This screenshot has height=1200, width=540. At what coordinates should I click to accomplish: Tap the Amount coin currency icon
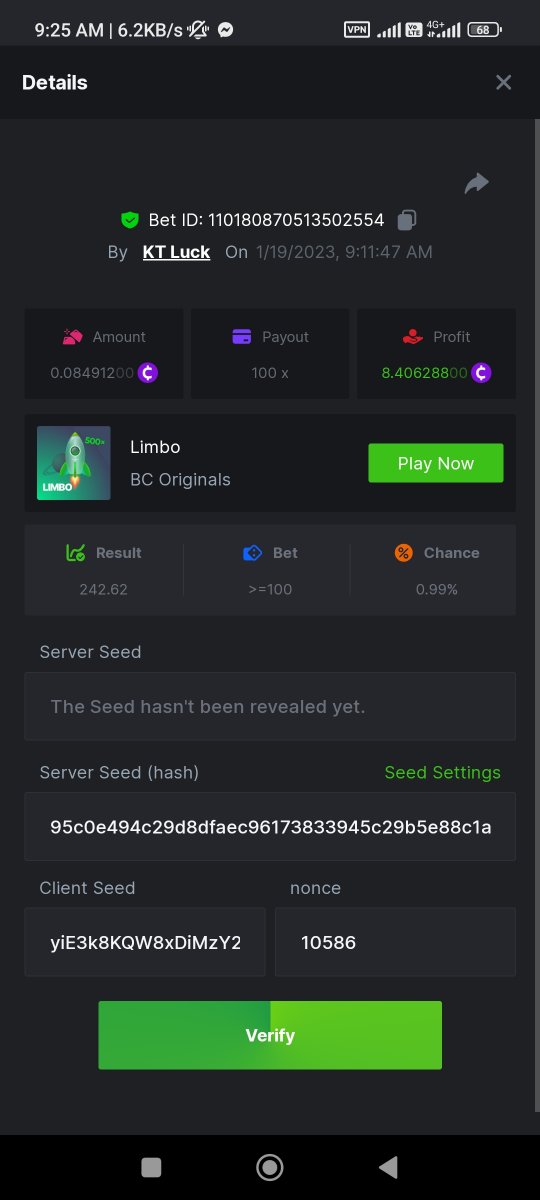[x=147, y=373]
